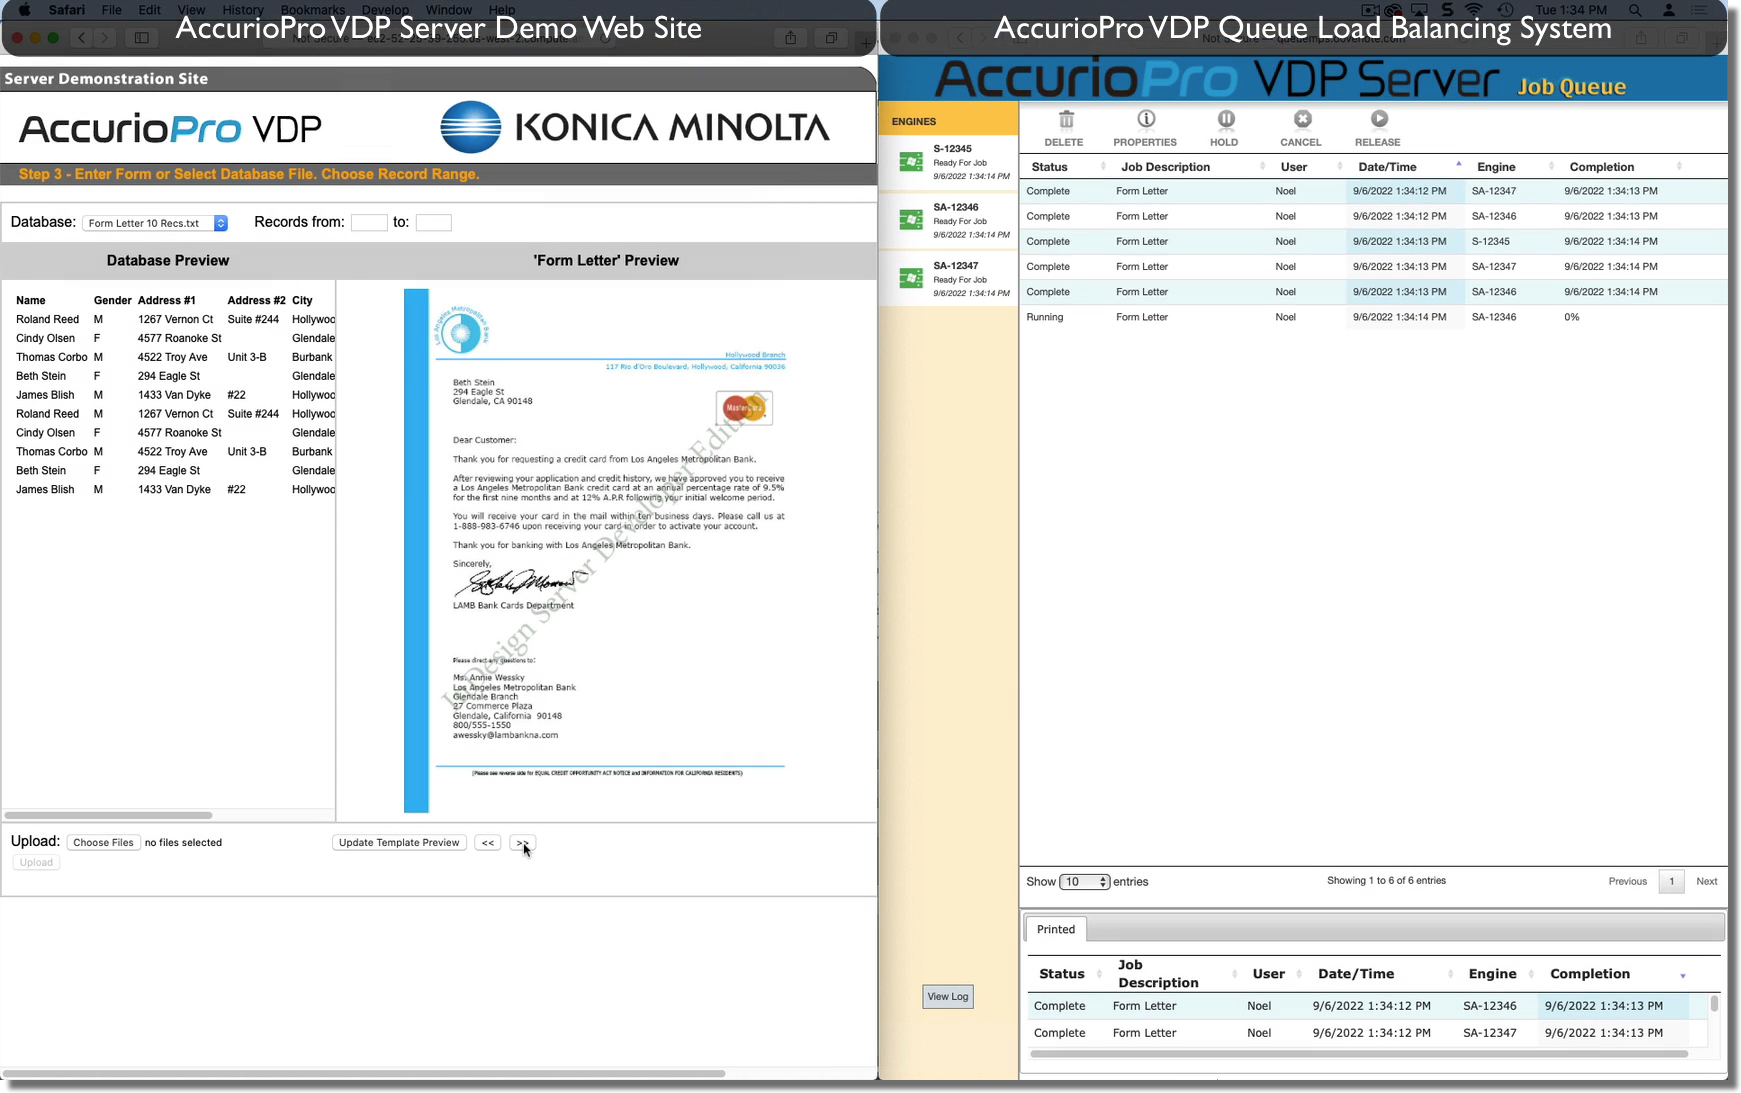1741x1093 pixels.
Task: Click the Update Template Preview button
Action: pos(399,843)
